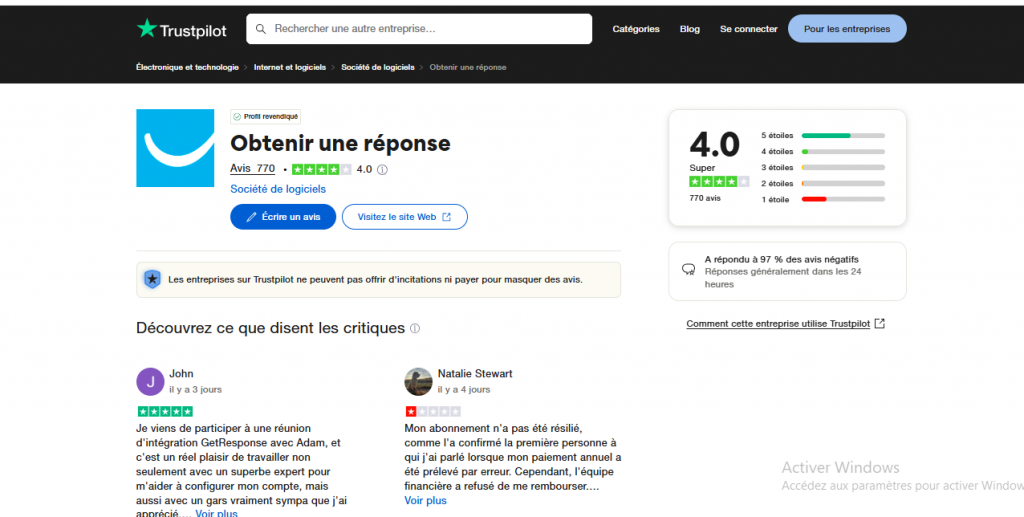The image size is (1024, 517).
Task: Click the 'Pour les entreprises' button
Action: (847, 29)
